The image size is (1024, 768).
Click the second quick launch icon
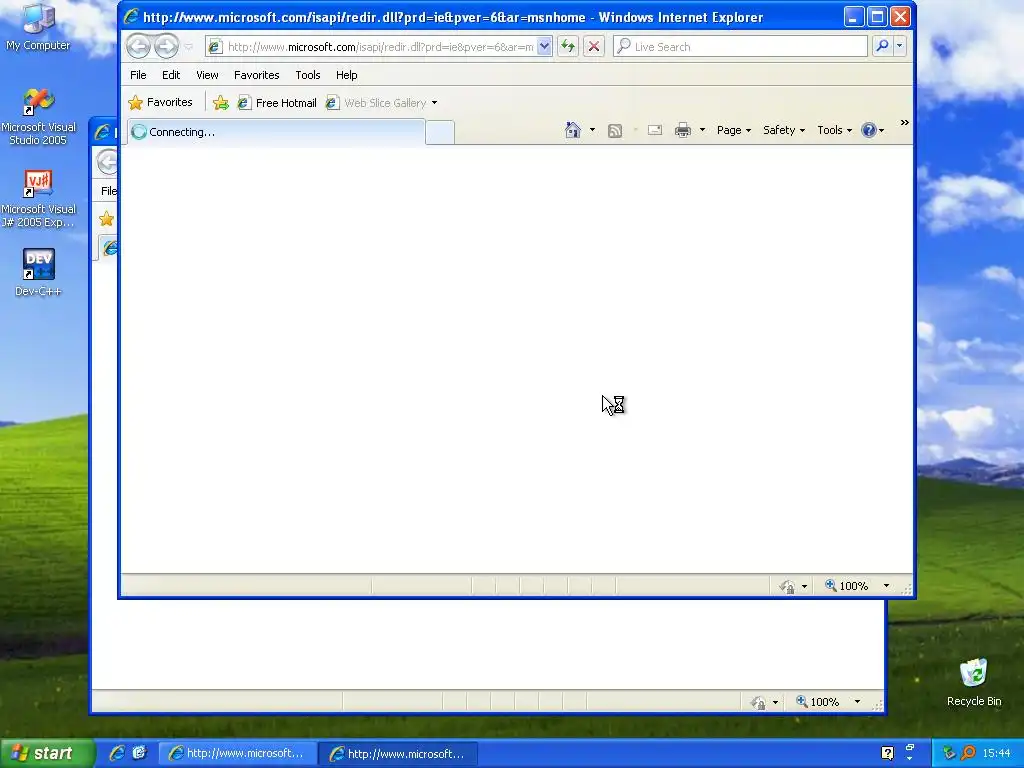pos(139,753)
